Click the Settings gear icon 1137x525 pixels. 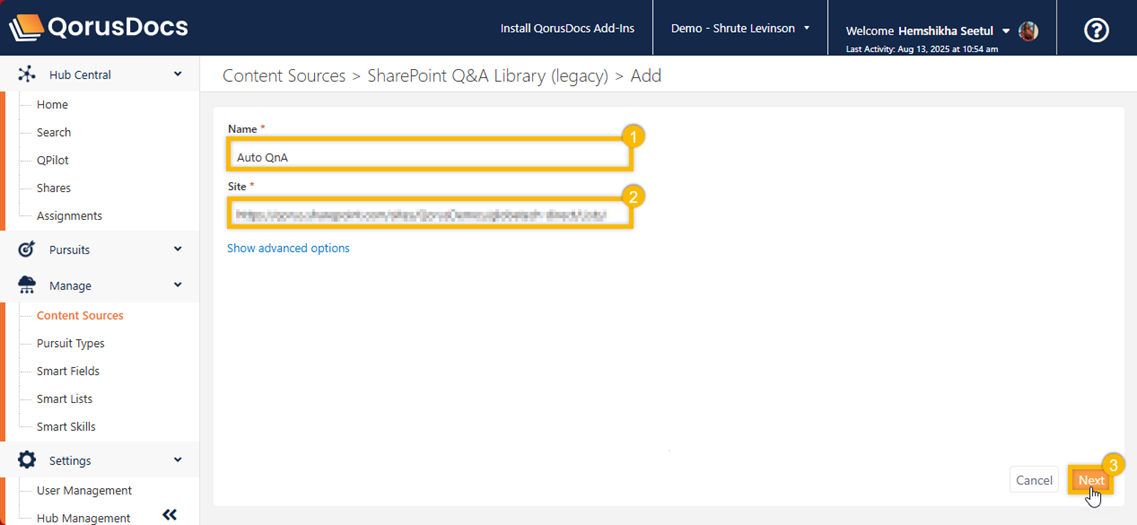tap(27, 460)
